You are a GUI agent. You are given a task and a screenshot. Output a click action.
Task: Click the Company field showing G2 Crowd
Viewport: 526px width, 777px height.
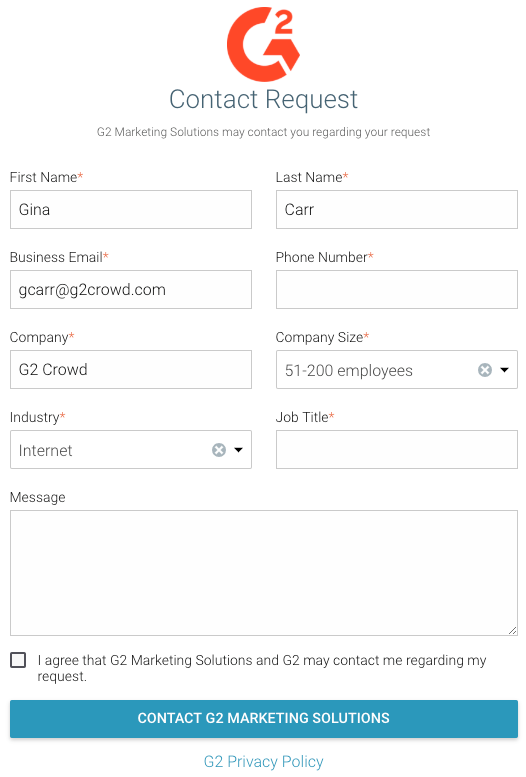click(x=131, y=370)
